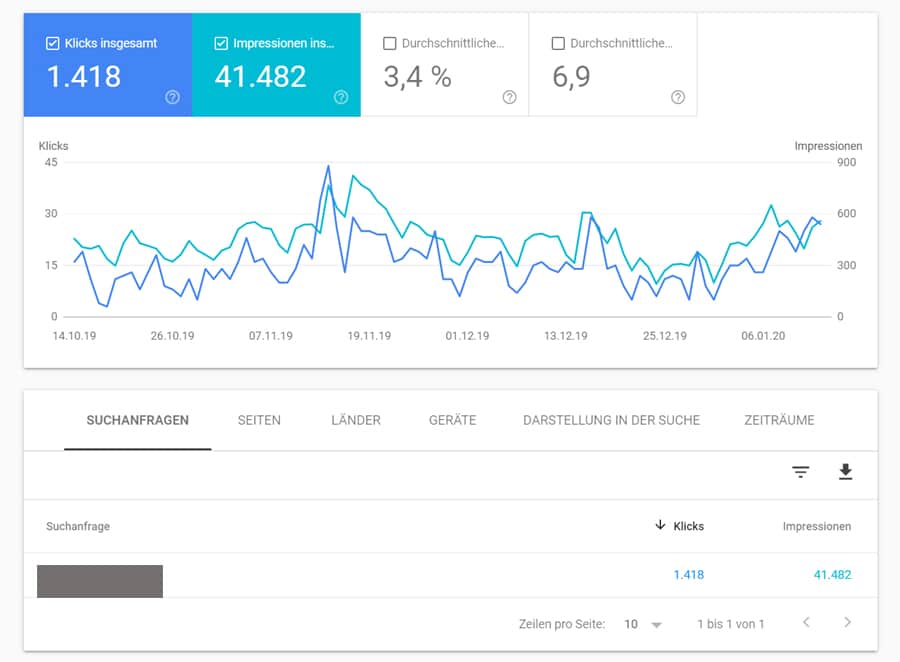
Task: Enable the 3,4 % Durchschnittliche checkbox
Action: pos(389,44)
